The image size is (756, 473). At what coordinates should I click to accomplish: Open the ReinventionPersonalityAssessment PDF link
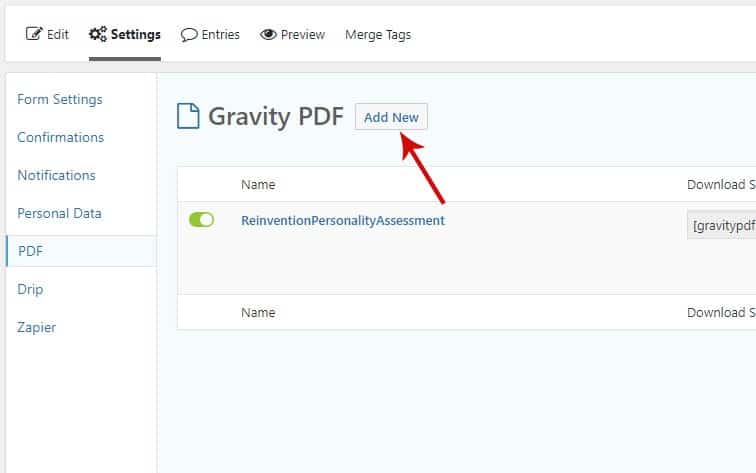click(x=342, y=220)
